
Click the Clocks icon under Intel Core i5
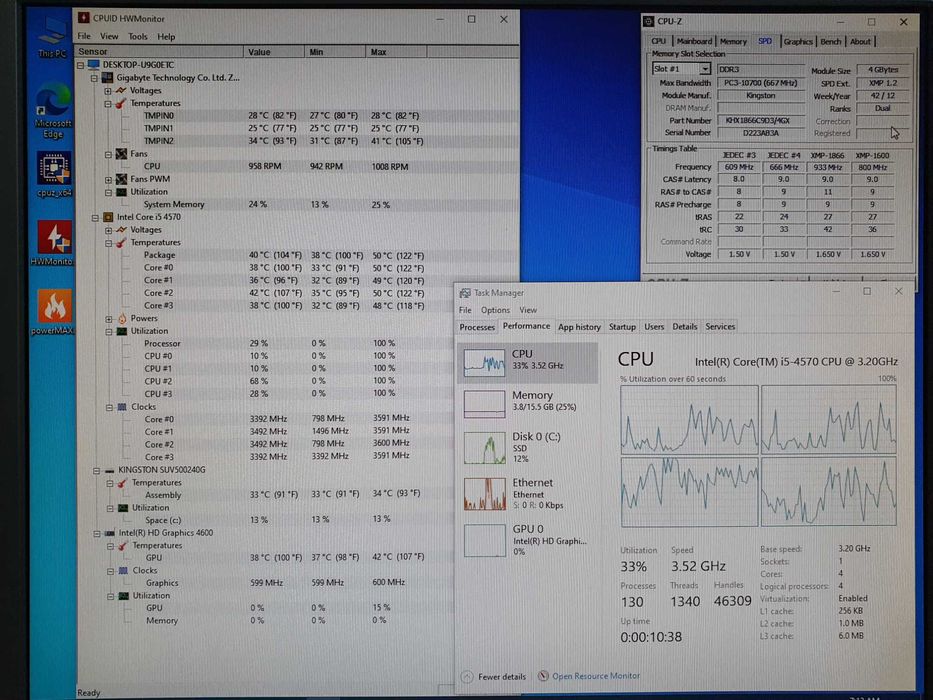tap(123, 407)
